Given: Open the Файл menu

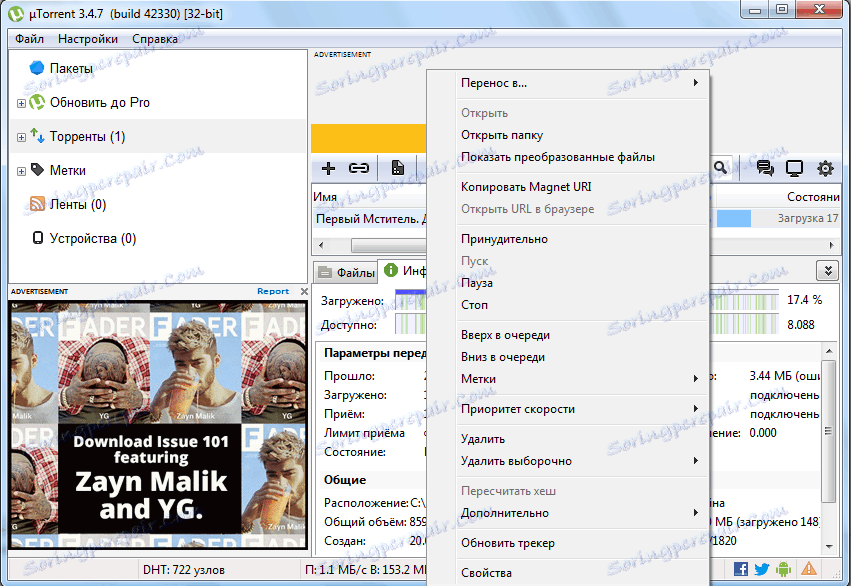Looking at the screenshot, I should point(29,39).
